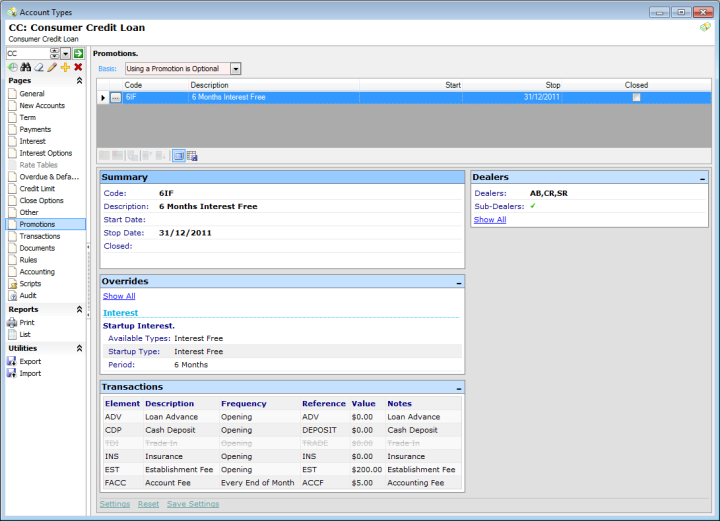Click the Save Settings link

click(193, 504)
